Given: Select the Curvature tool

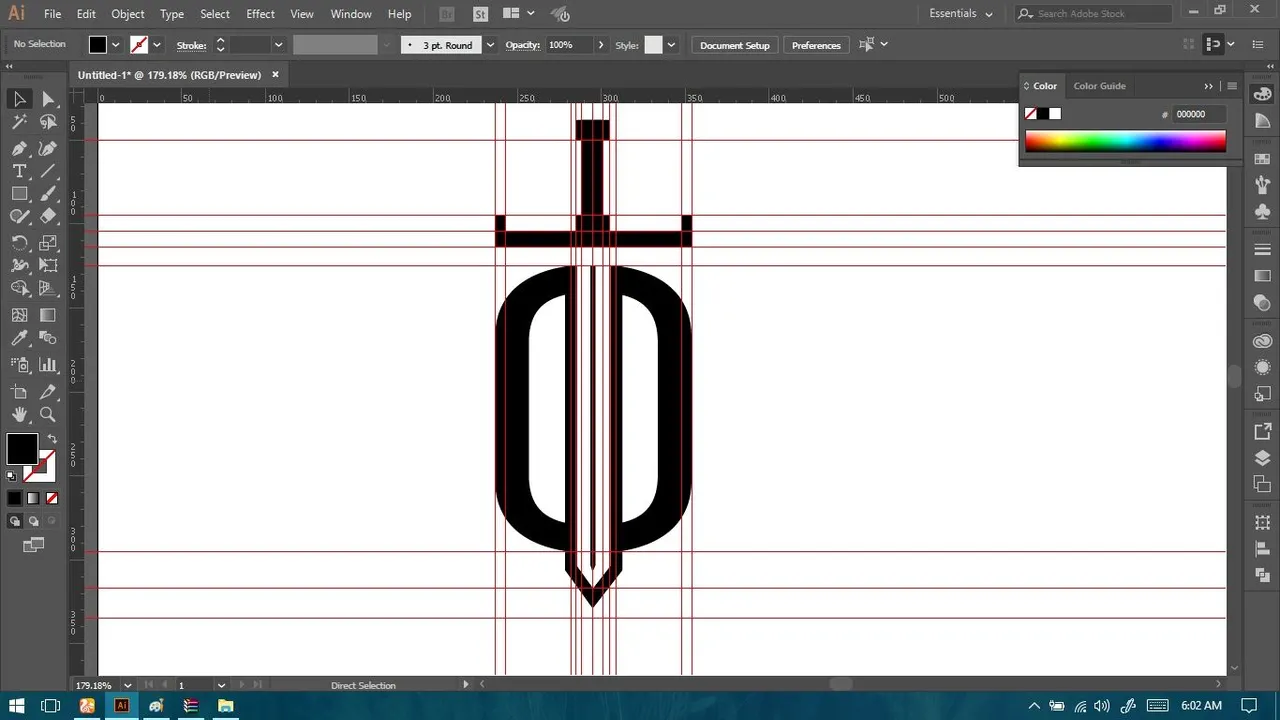Looking at the screenshot, I should click(48, 148).
